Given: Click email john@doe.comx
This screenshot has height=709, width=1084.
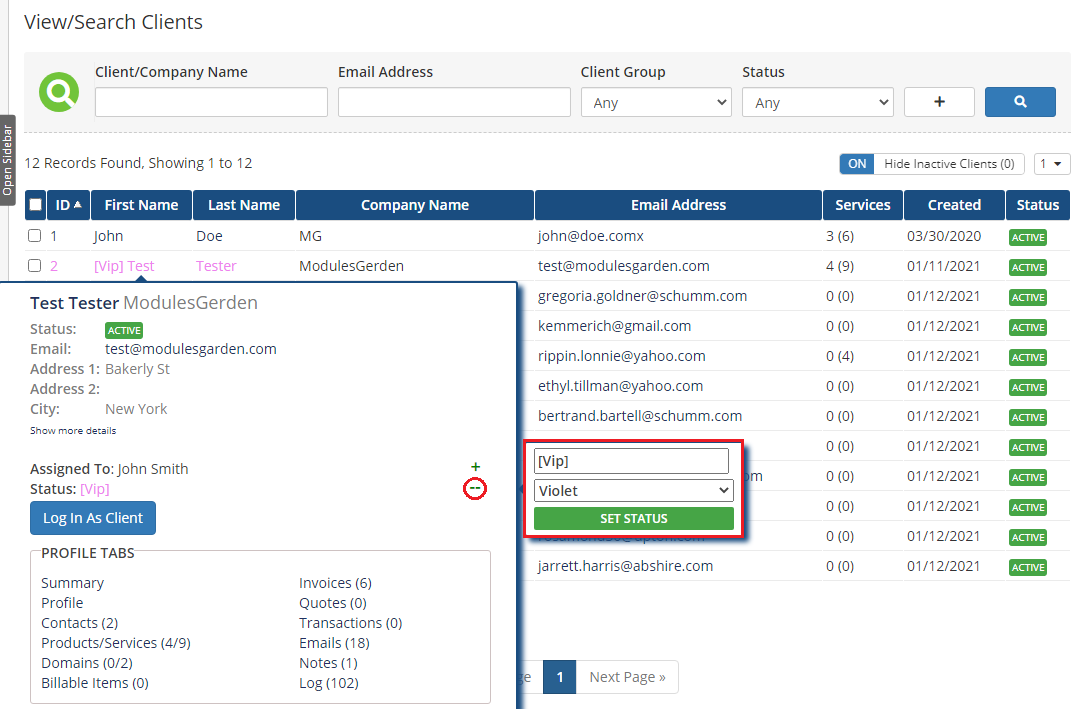Looking at the screenshot, I should (x=591, y=236).
